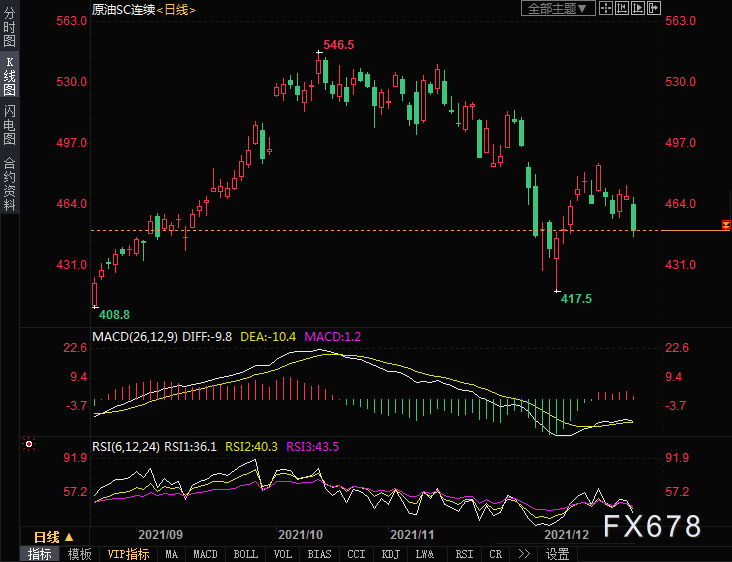Choose the MA indicator

[x=171, y=554]
